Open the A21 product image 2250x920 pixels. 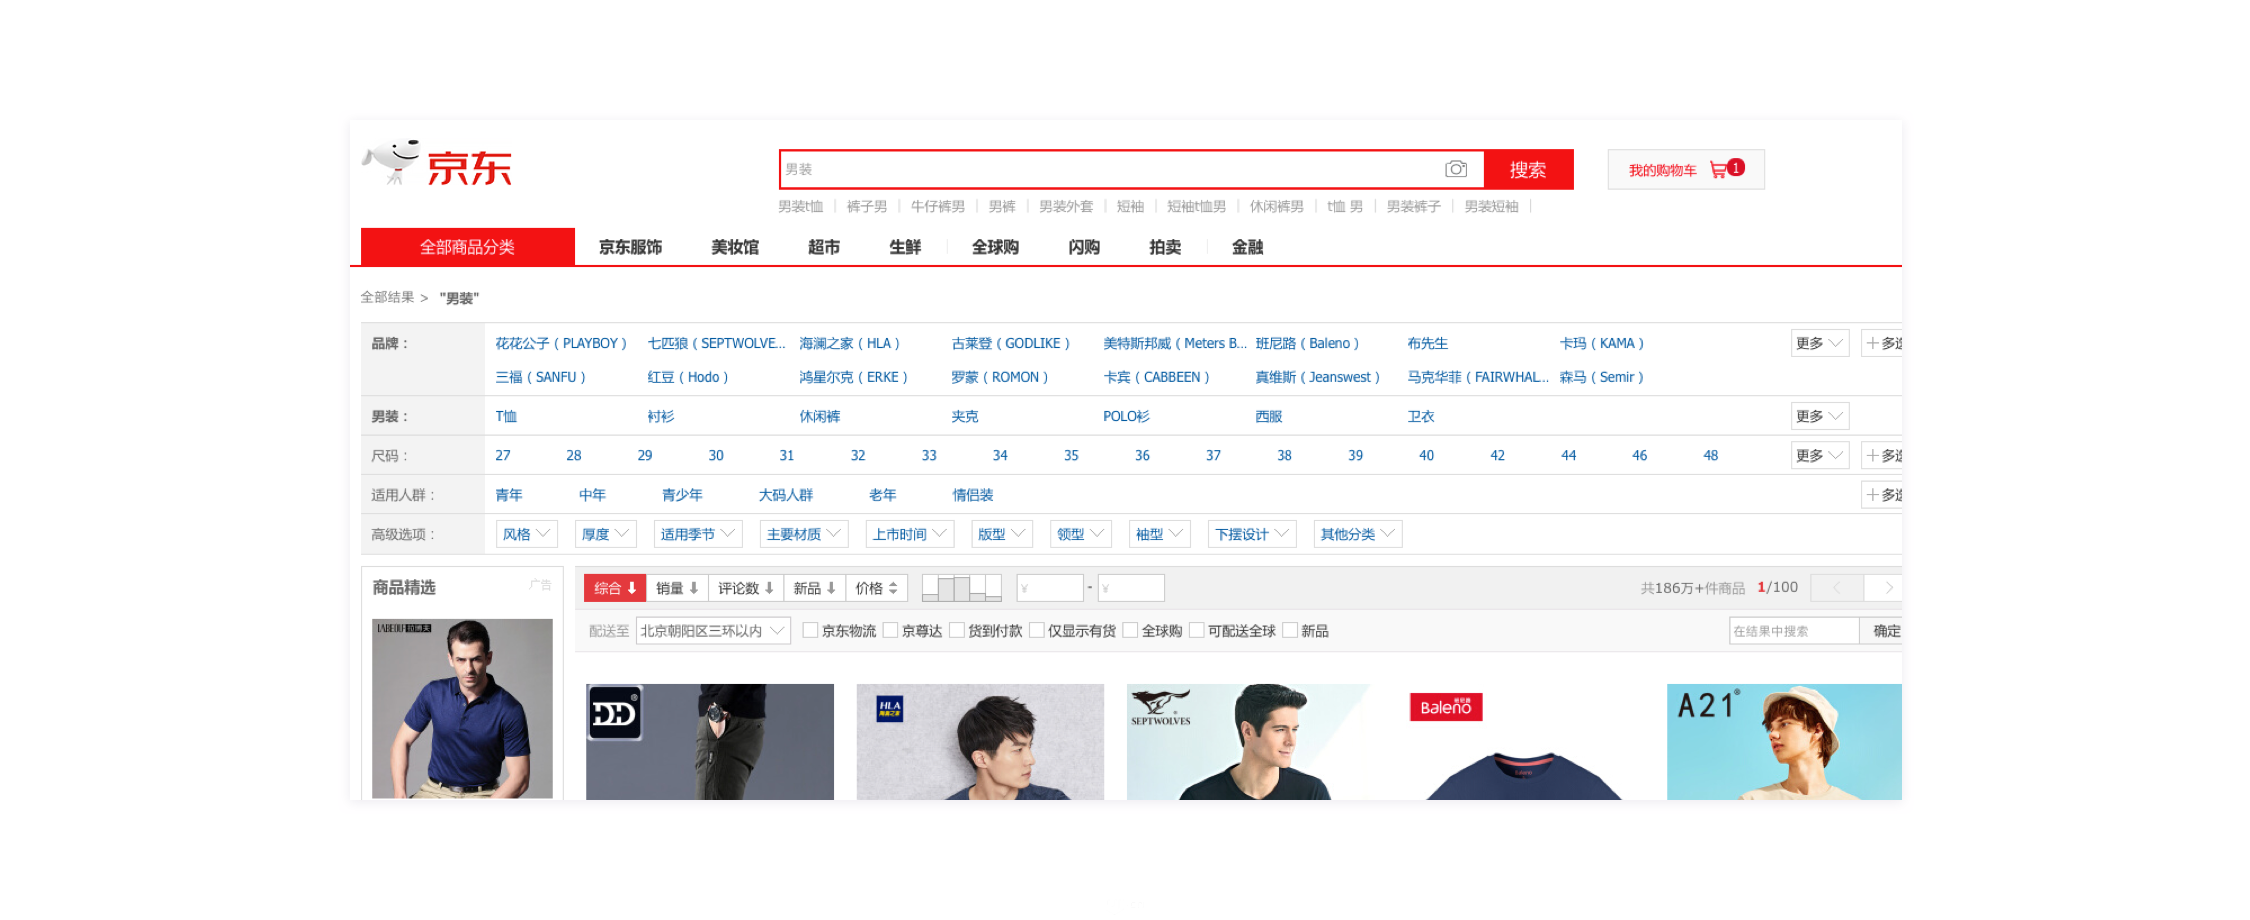pos(1784,742)
